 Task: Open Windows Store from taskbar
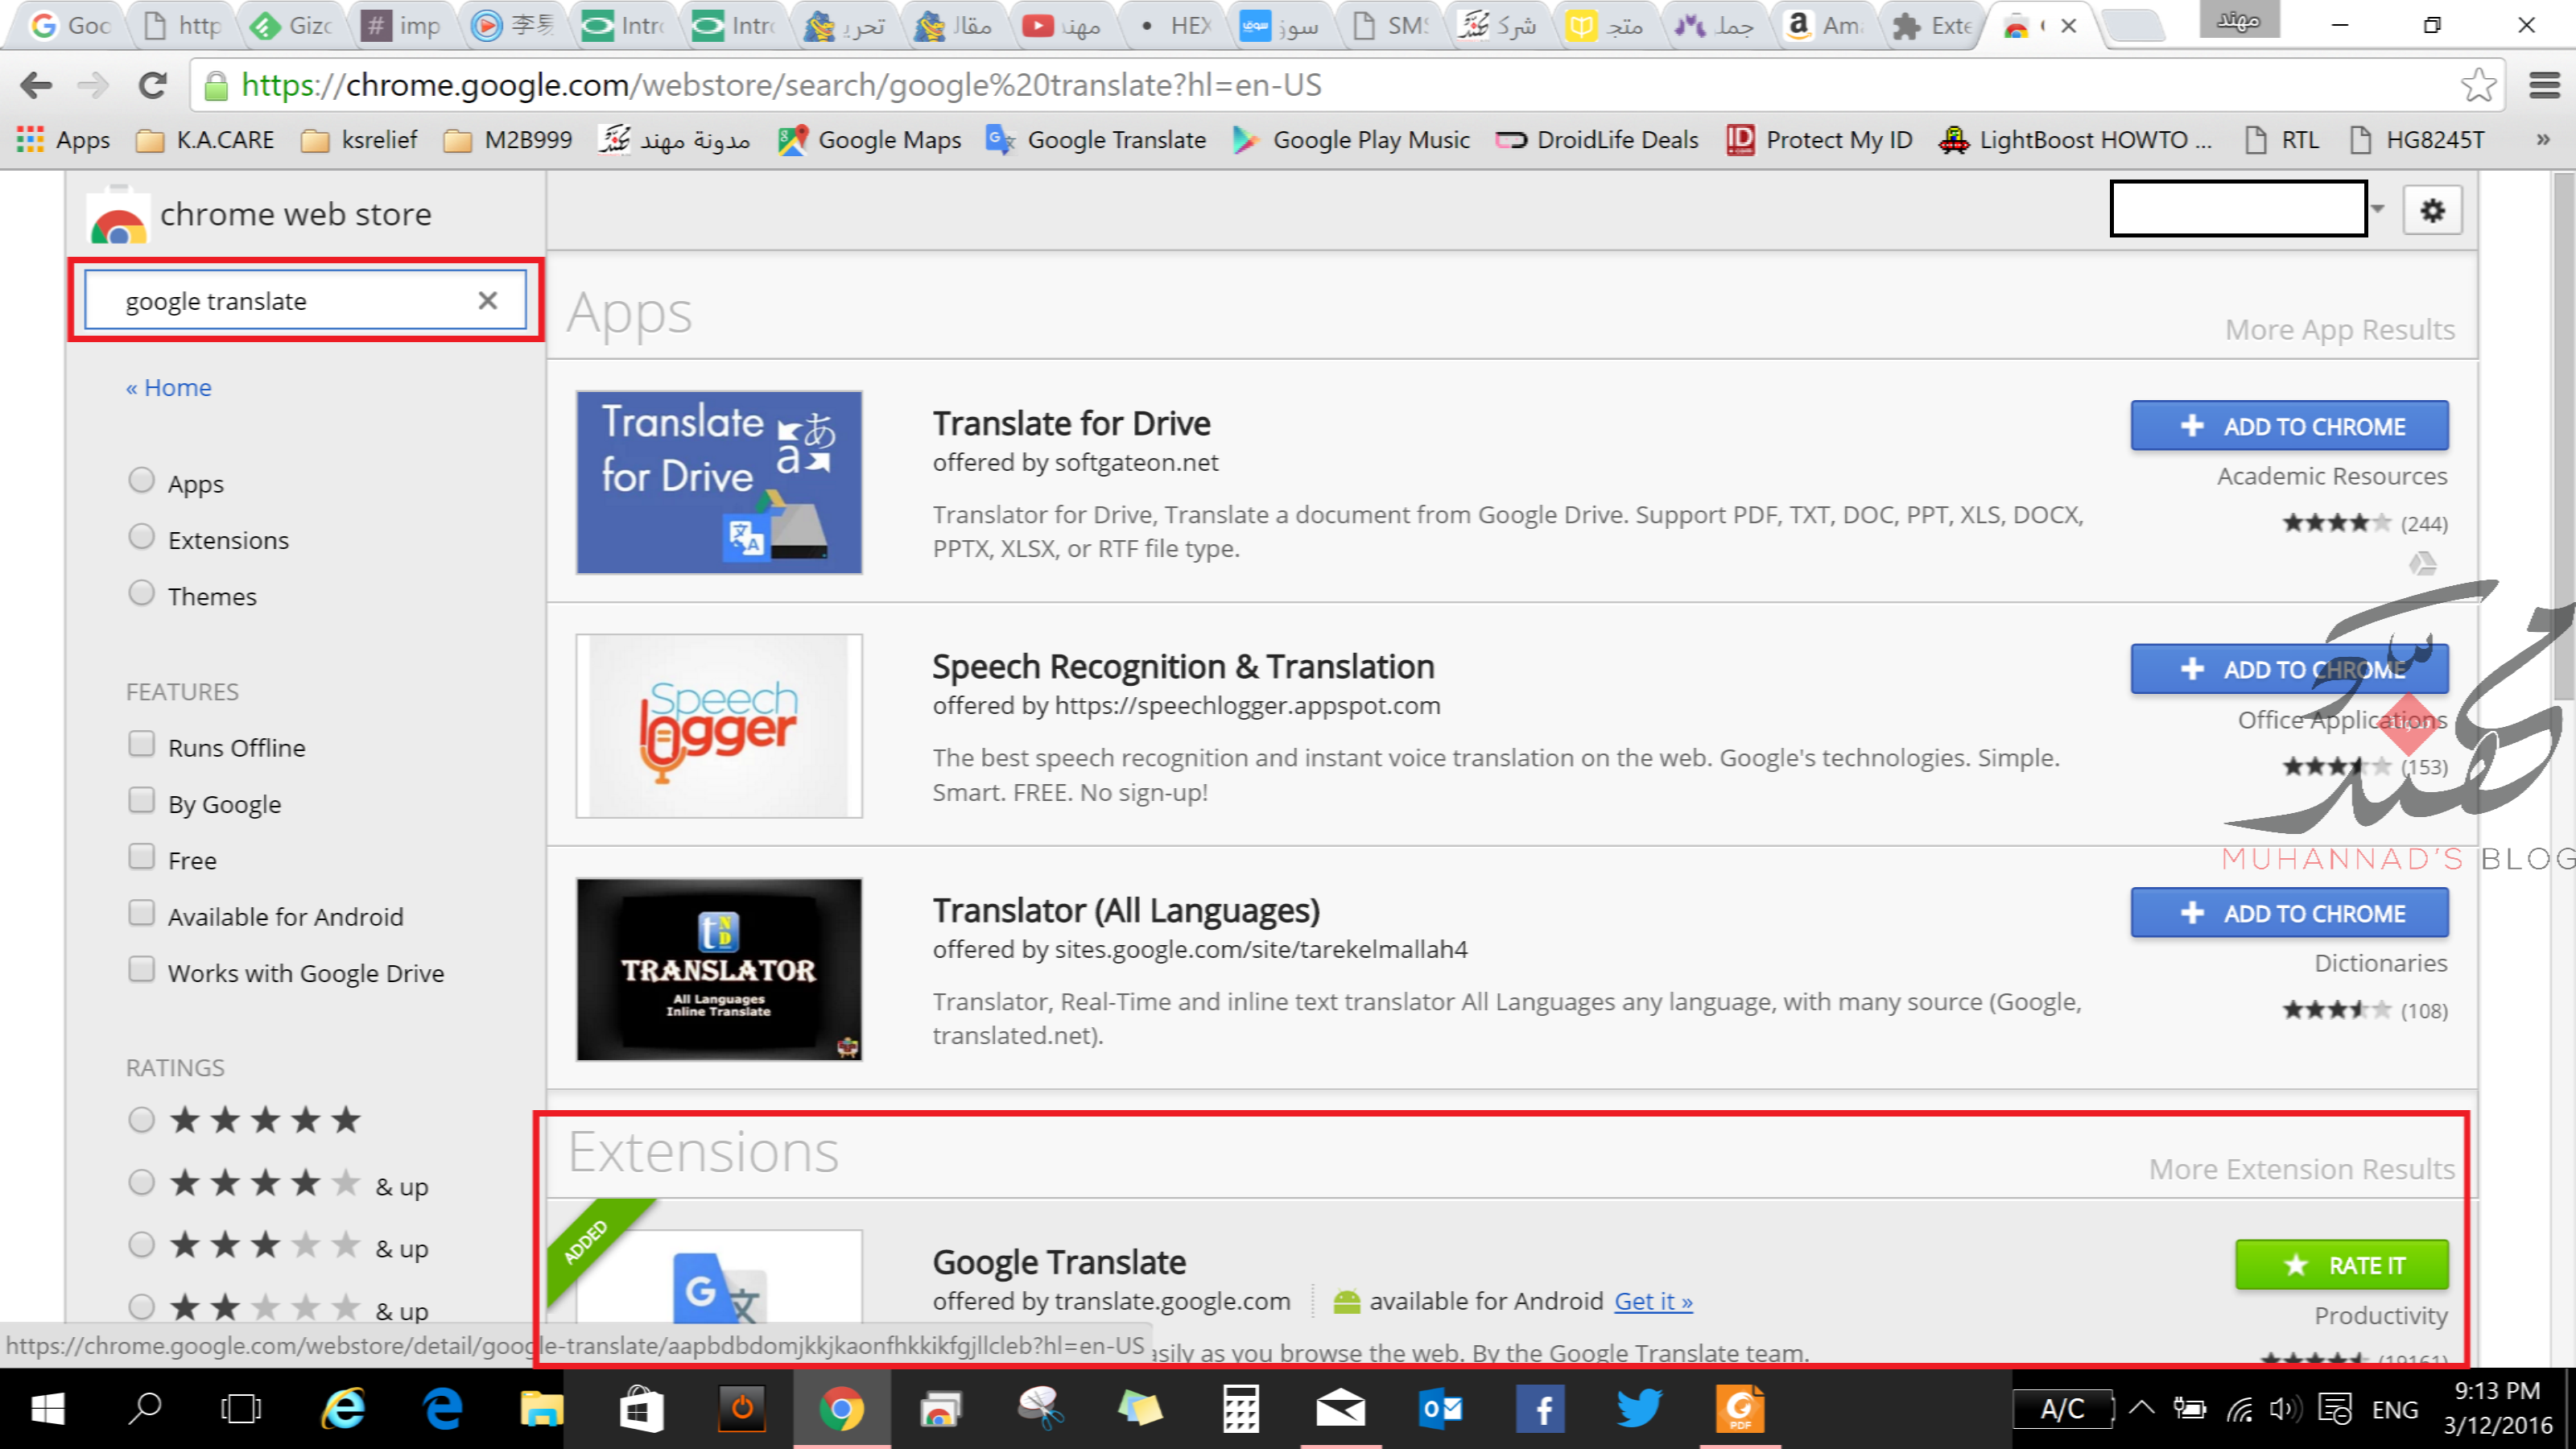pyautogui.click(x=641, y=1409)
